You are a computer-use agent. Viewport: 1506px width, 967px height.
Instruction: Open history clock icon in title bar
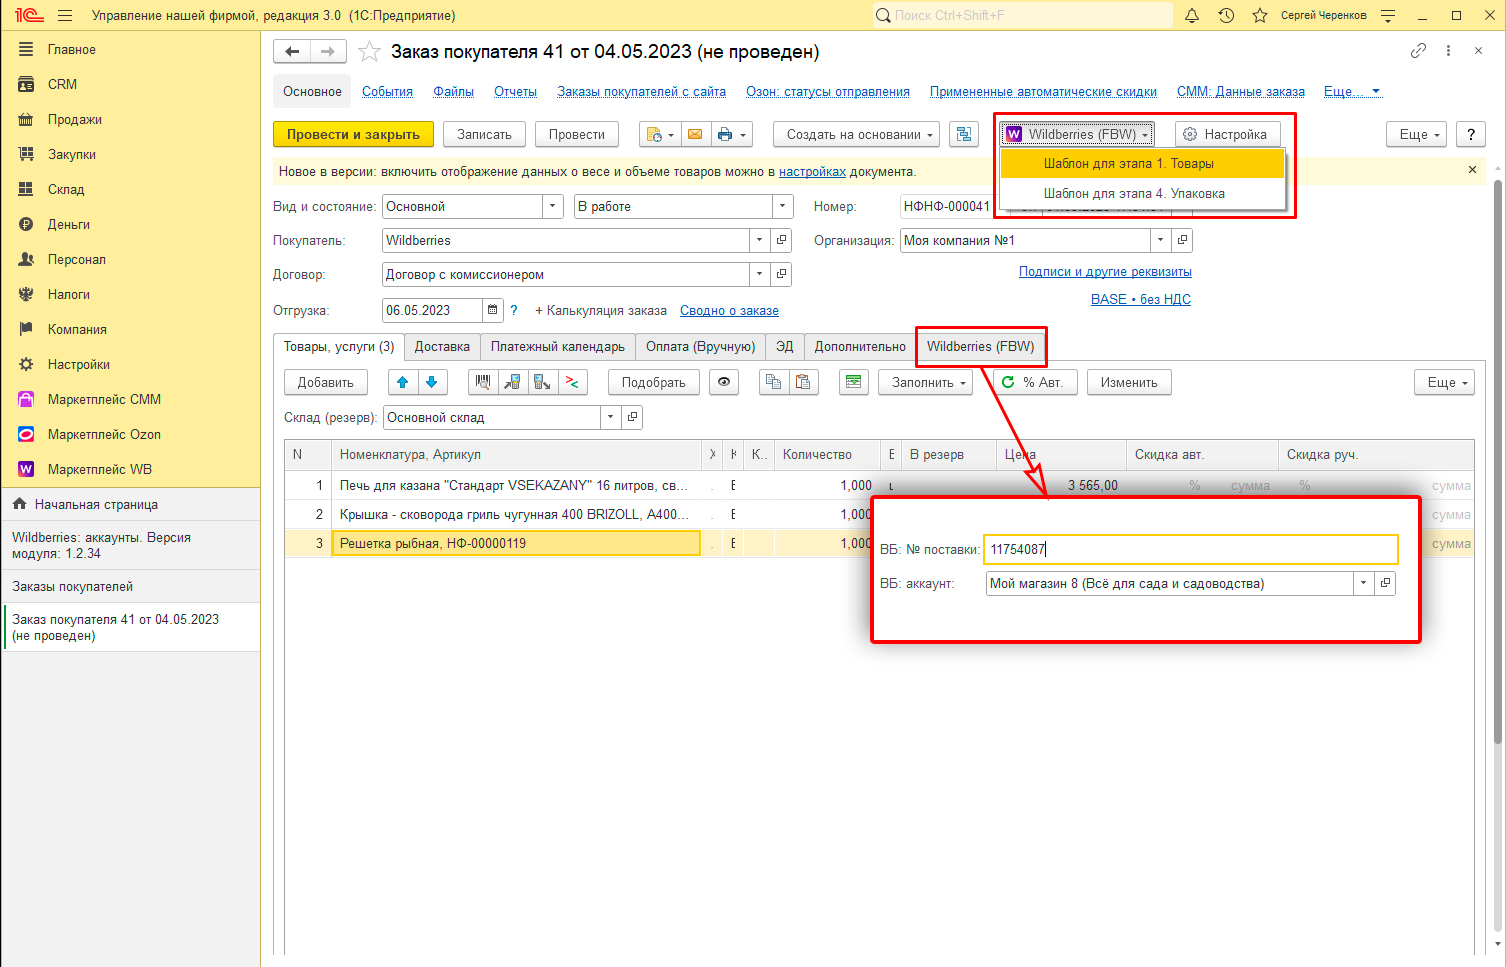pos(1226,15)
